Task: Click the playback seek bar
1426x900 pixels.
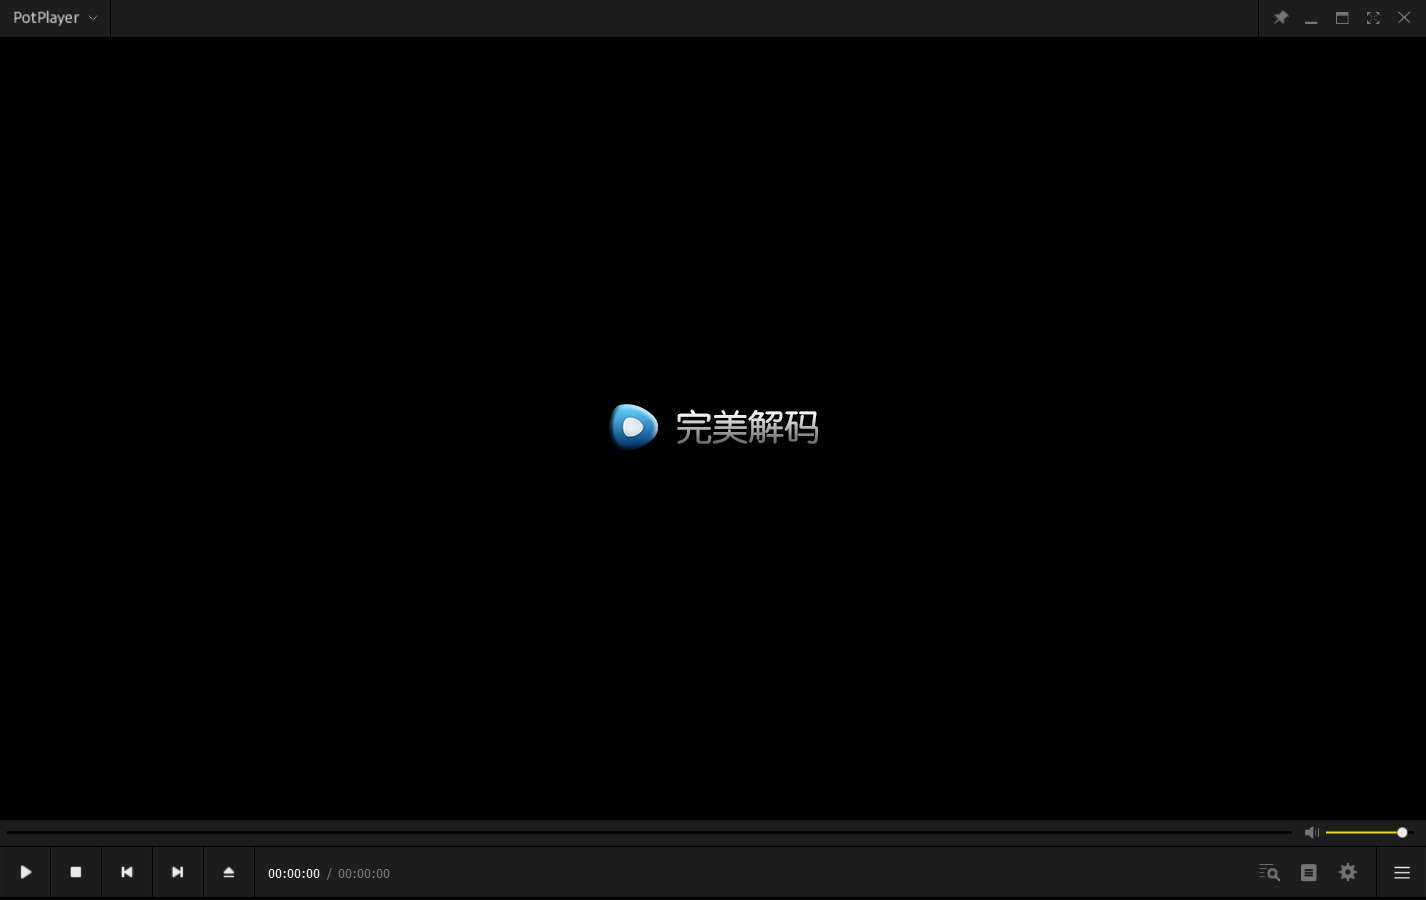Action: 650,832
